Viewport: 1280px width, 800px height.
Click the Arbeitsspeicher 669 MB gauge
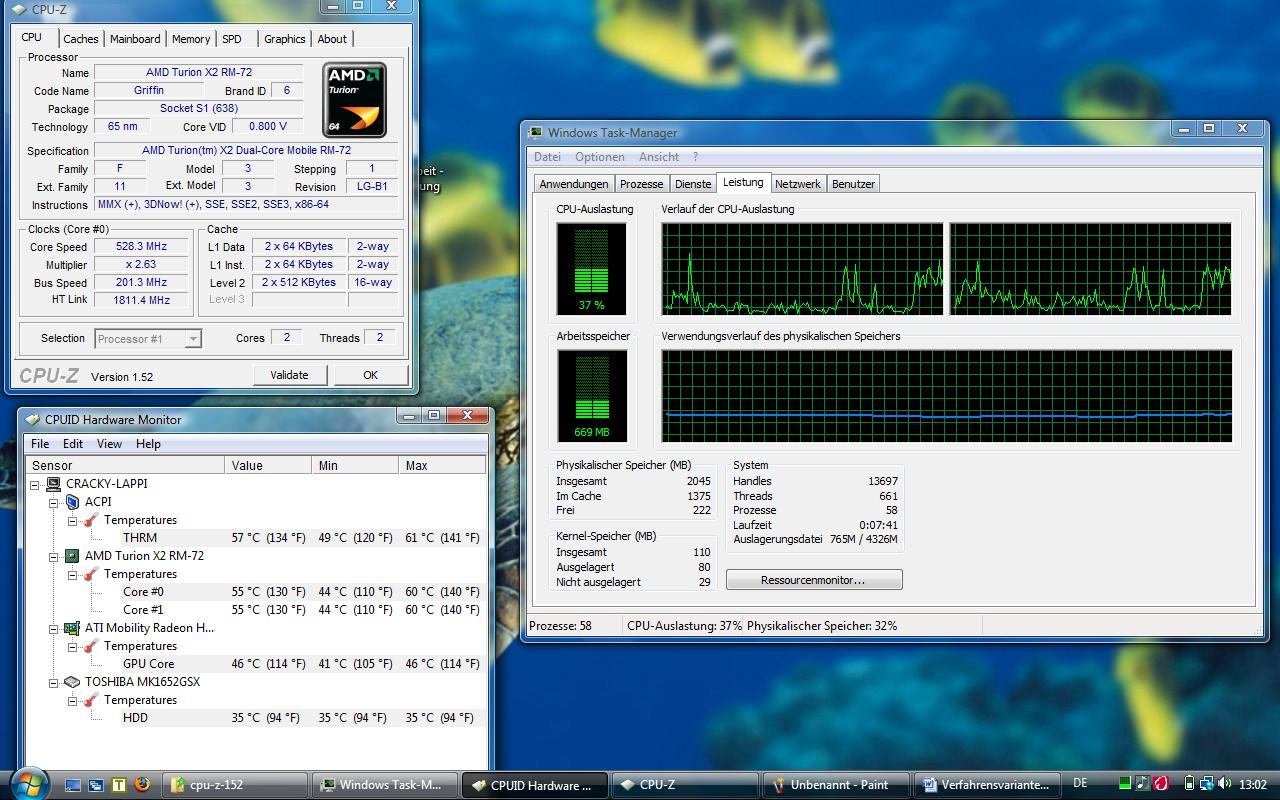point(592,396)
